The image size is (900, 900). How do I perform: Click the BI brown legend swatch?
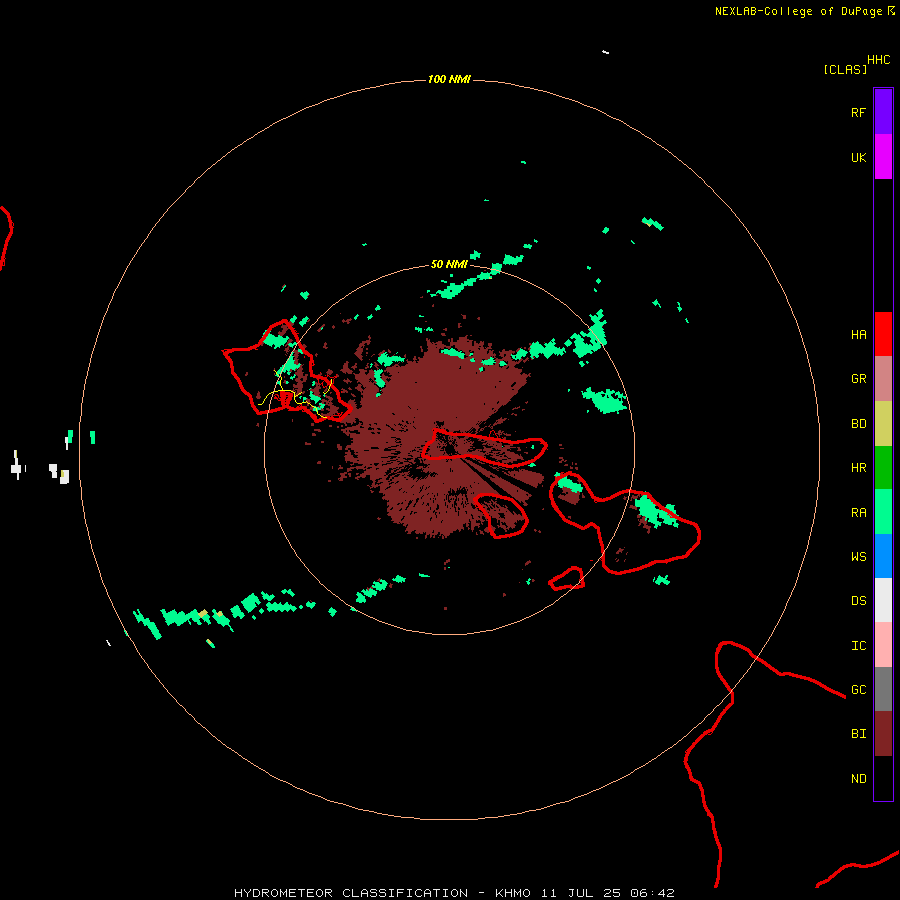883,734
